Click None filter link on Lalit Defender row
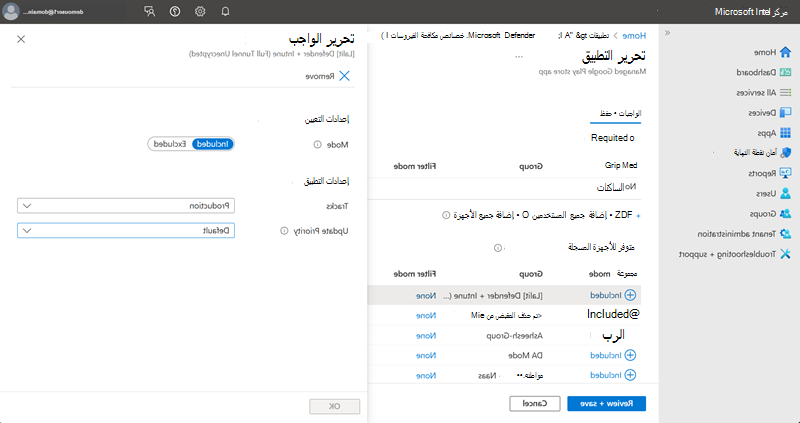This screenshot has width=800, height=423. 426,295
